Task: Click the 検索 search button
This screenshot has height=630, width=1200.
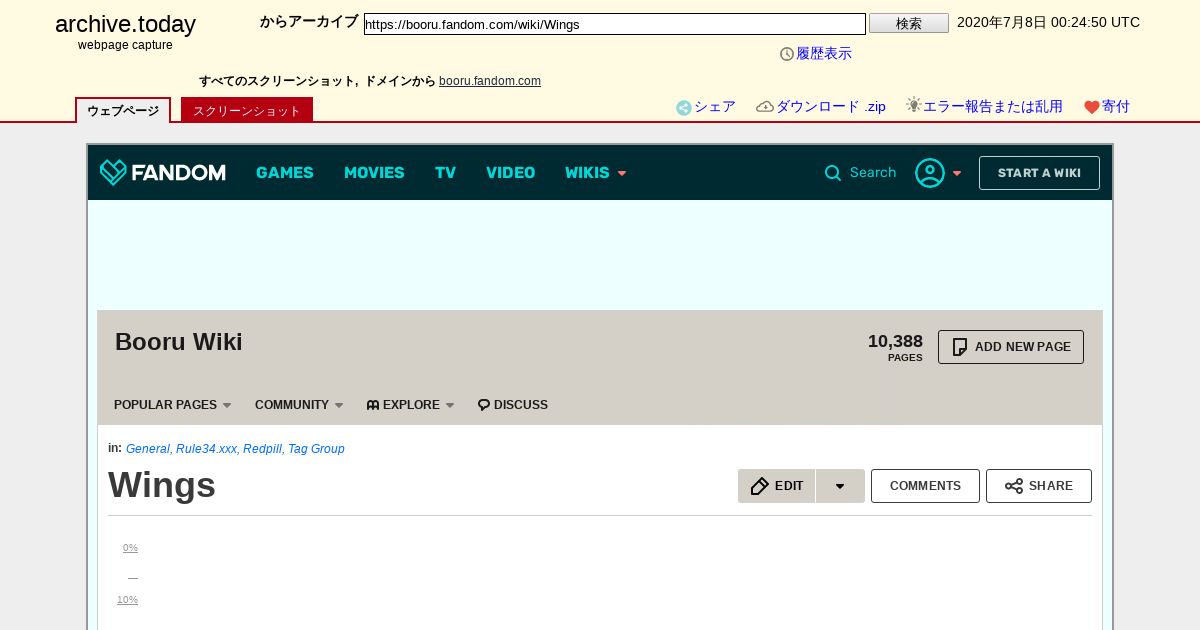Action: 909,23
